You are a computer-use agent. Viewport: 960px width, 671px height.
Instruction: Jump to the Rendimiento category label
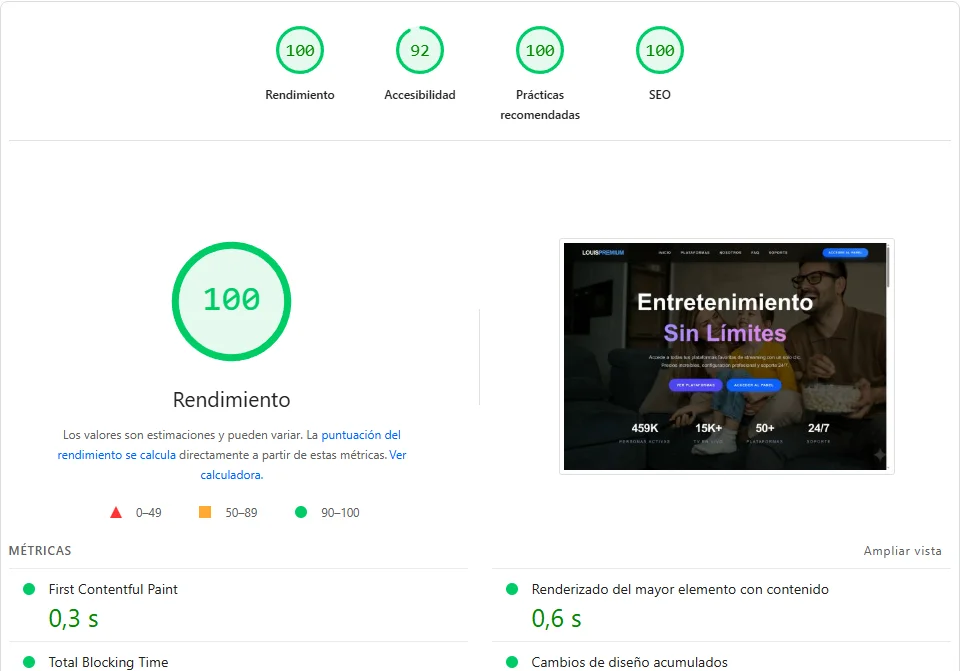pos(300,95)
